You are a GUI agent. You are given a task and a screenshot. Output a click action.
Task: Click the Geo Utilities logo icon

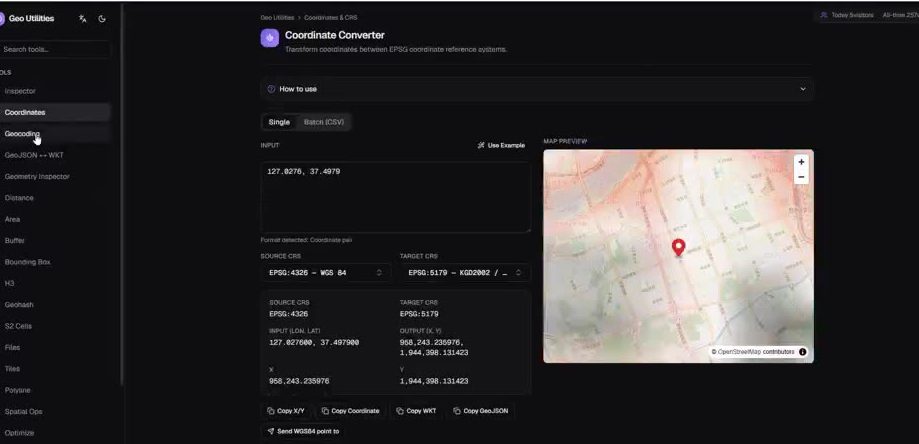tap(2, 19)
